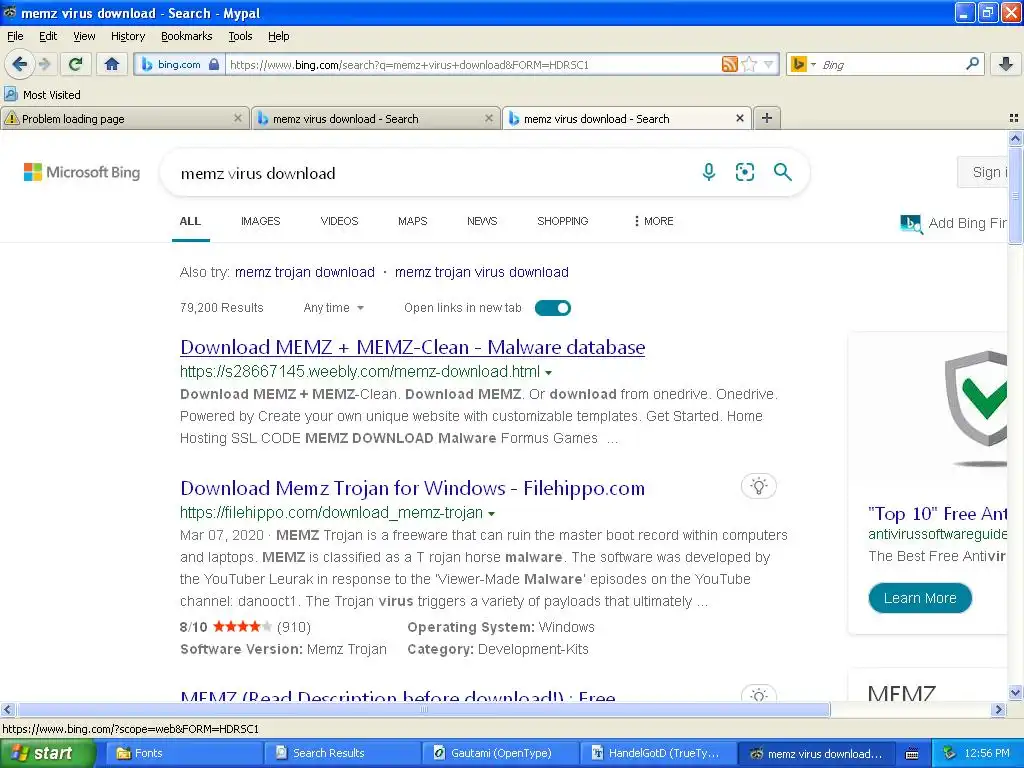Expand the weebly.com URL dropdown caret

click(x=549, y=373)
